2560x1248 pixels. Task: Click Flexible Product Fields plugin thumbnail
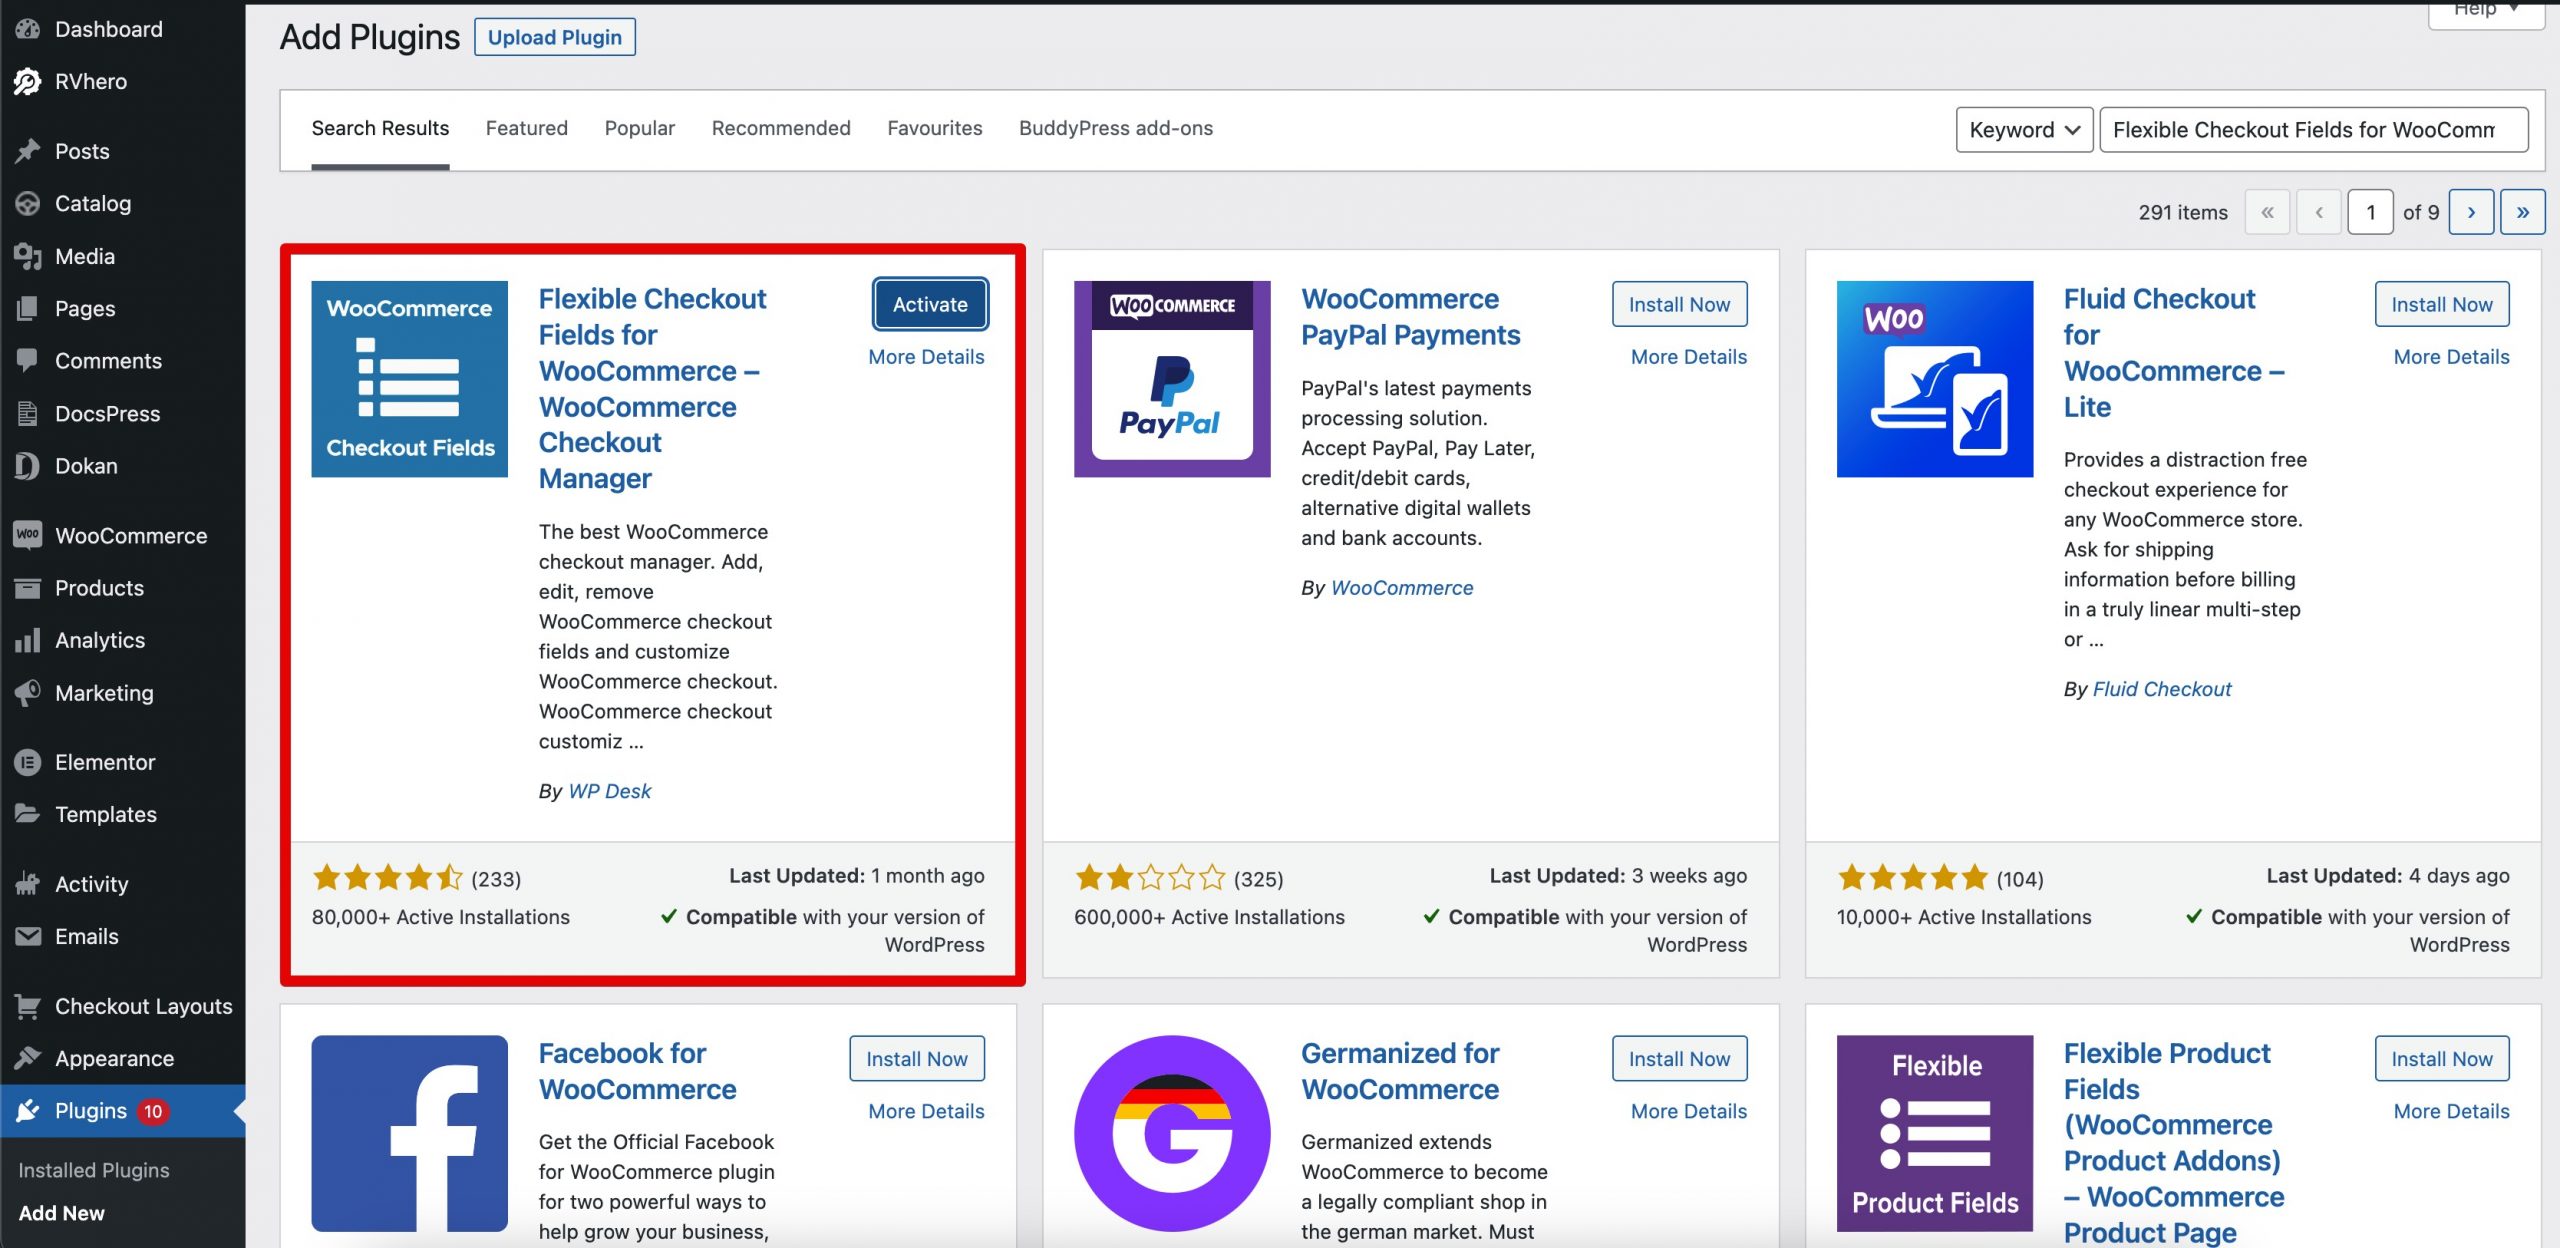1934,1133
